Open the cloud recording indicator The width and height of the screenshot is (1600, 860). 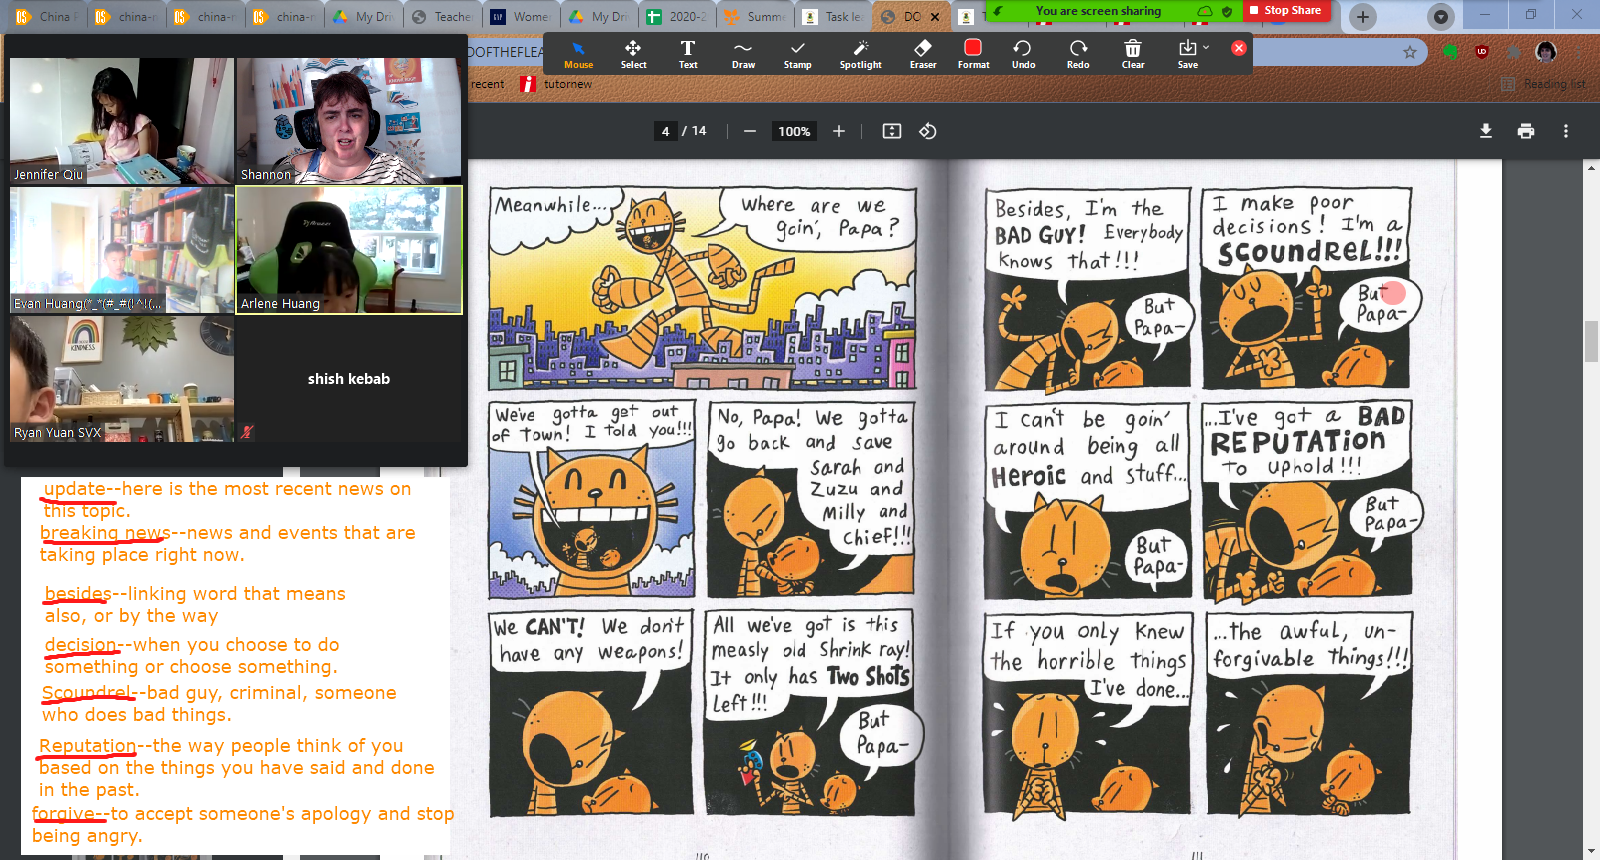point(1205,11)
